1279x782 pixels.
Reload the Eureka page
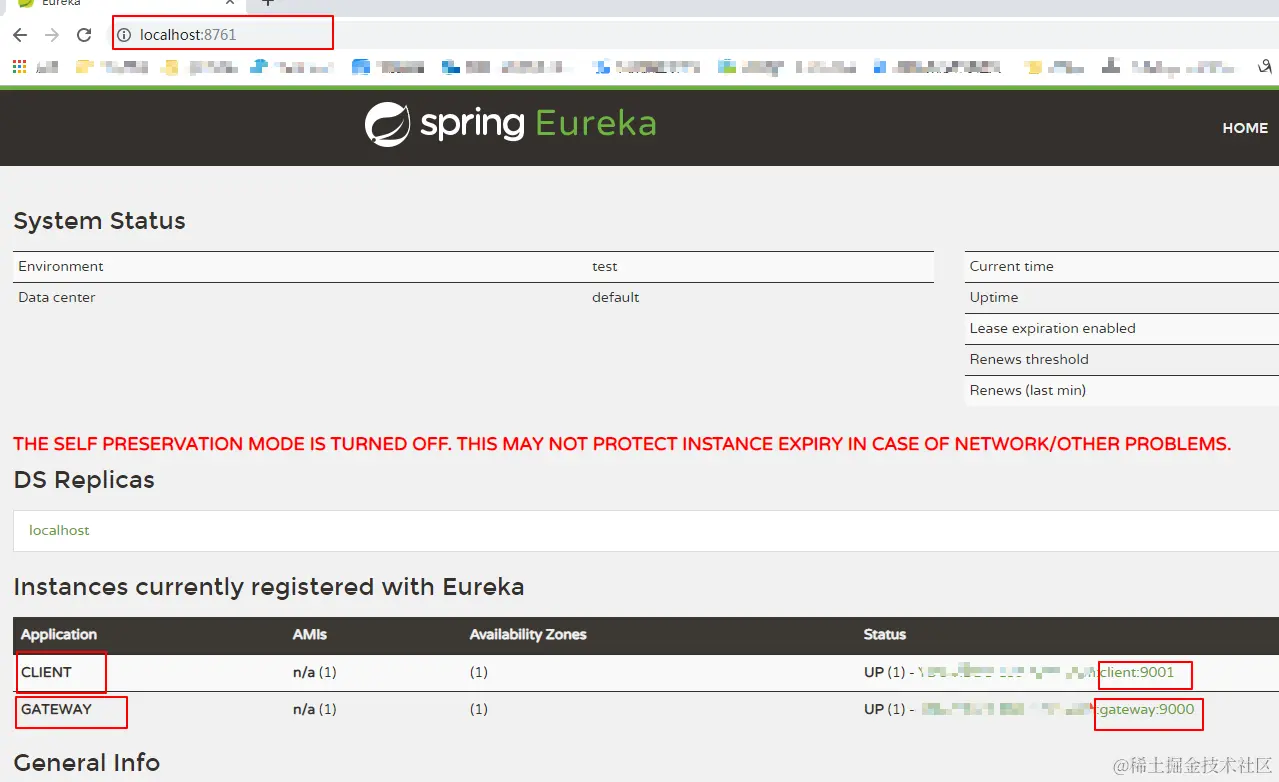(84, 35)
